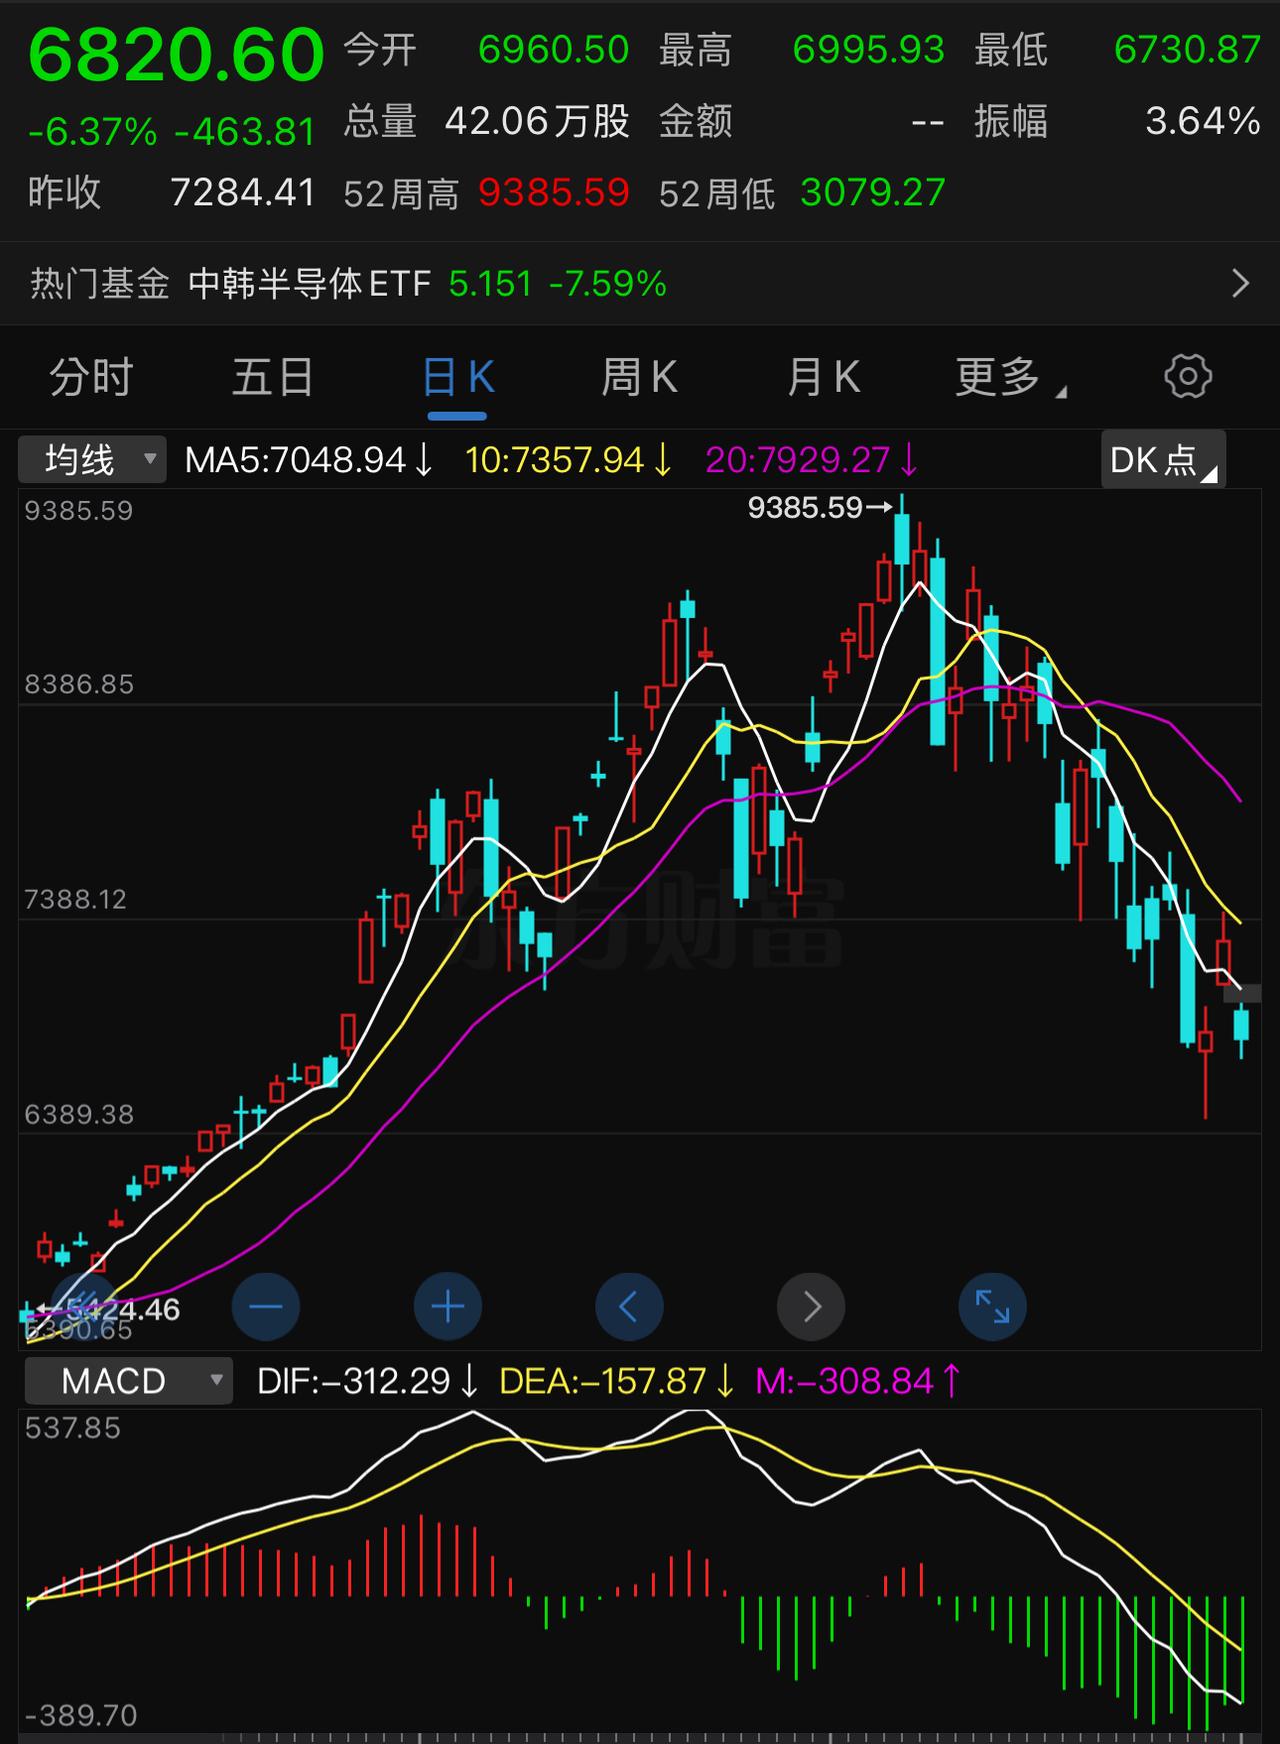The height and width of the screenshot is (1744, 1280).
Task: Open the MACD indicator dropdown
Action: (129, 1381)
